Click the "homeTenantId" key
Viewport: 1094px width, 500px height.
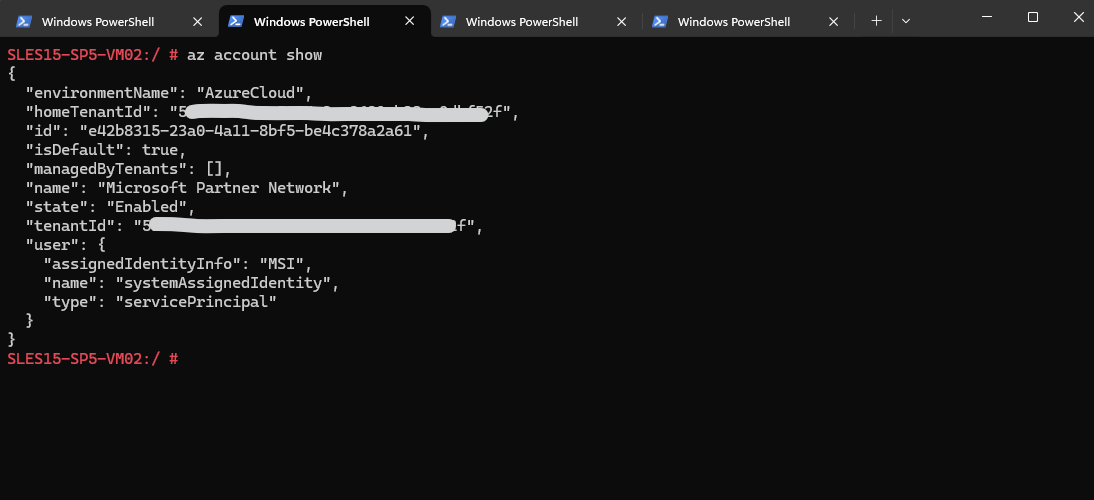pyautogui.click(x=89, y=112)
